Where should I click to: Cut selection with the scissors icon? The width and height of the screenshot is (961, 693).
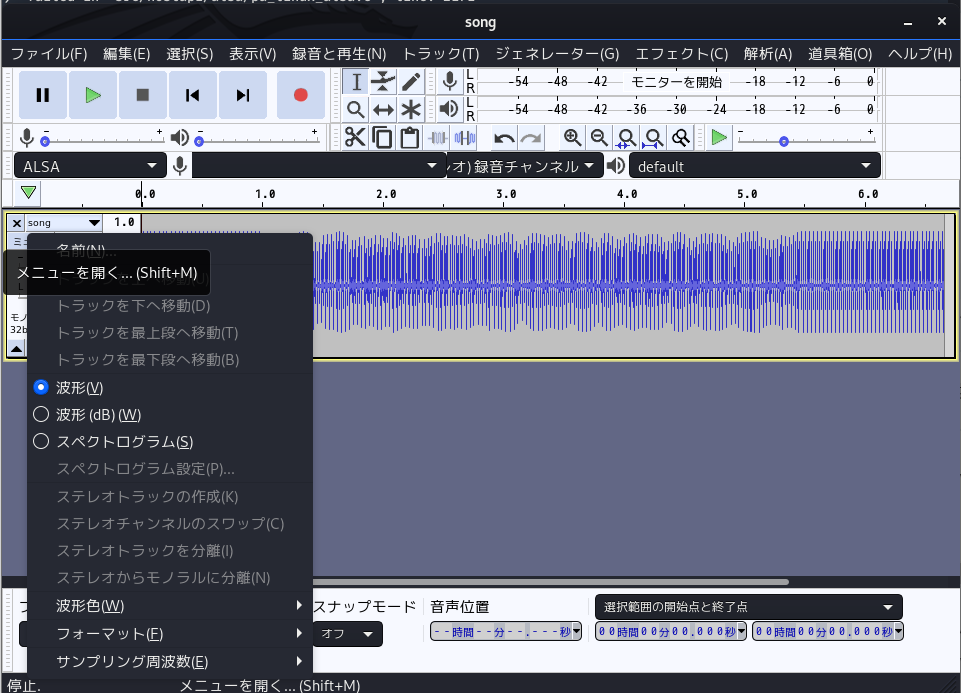(x=355, y=137)
